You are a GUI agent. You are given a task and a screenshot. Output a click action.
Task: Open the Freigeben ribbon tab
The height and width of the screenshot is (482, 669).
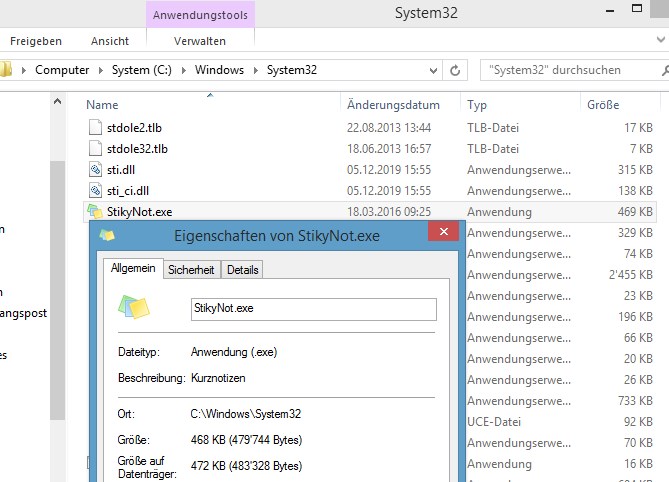click(x=36, y=41)
